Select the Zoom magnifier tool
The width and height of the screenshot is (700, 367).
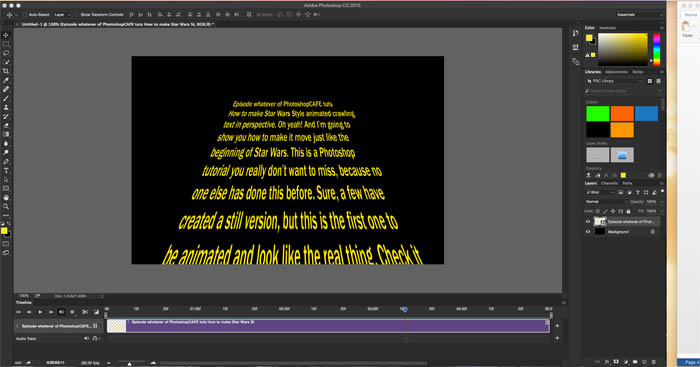(6, 207)
